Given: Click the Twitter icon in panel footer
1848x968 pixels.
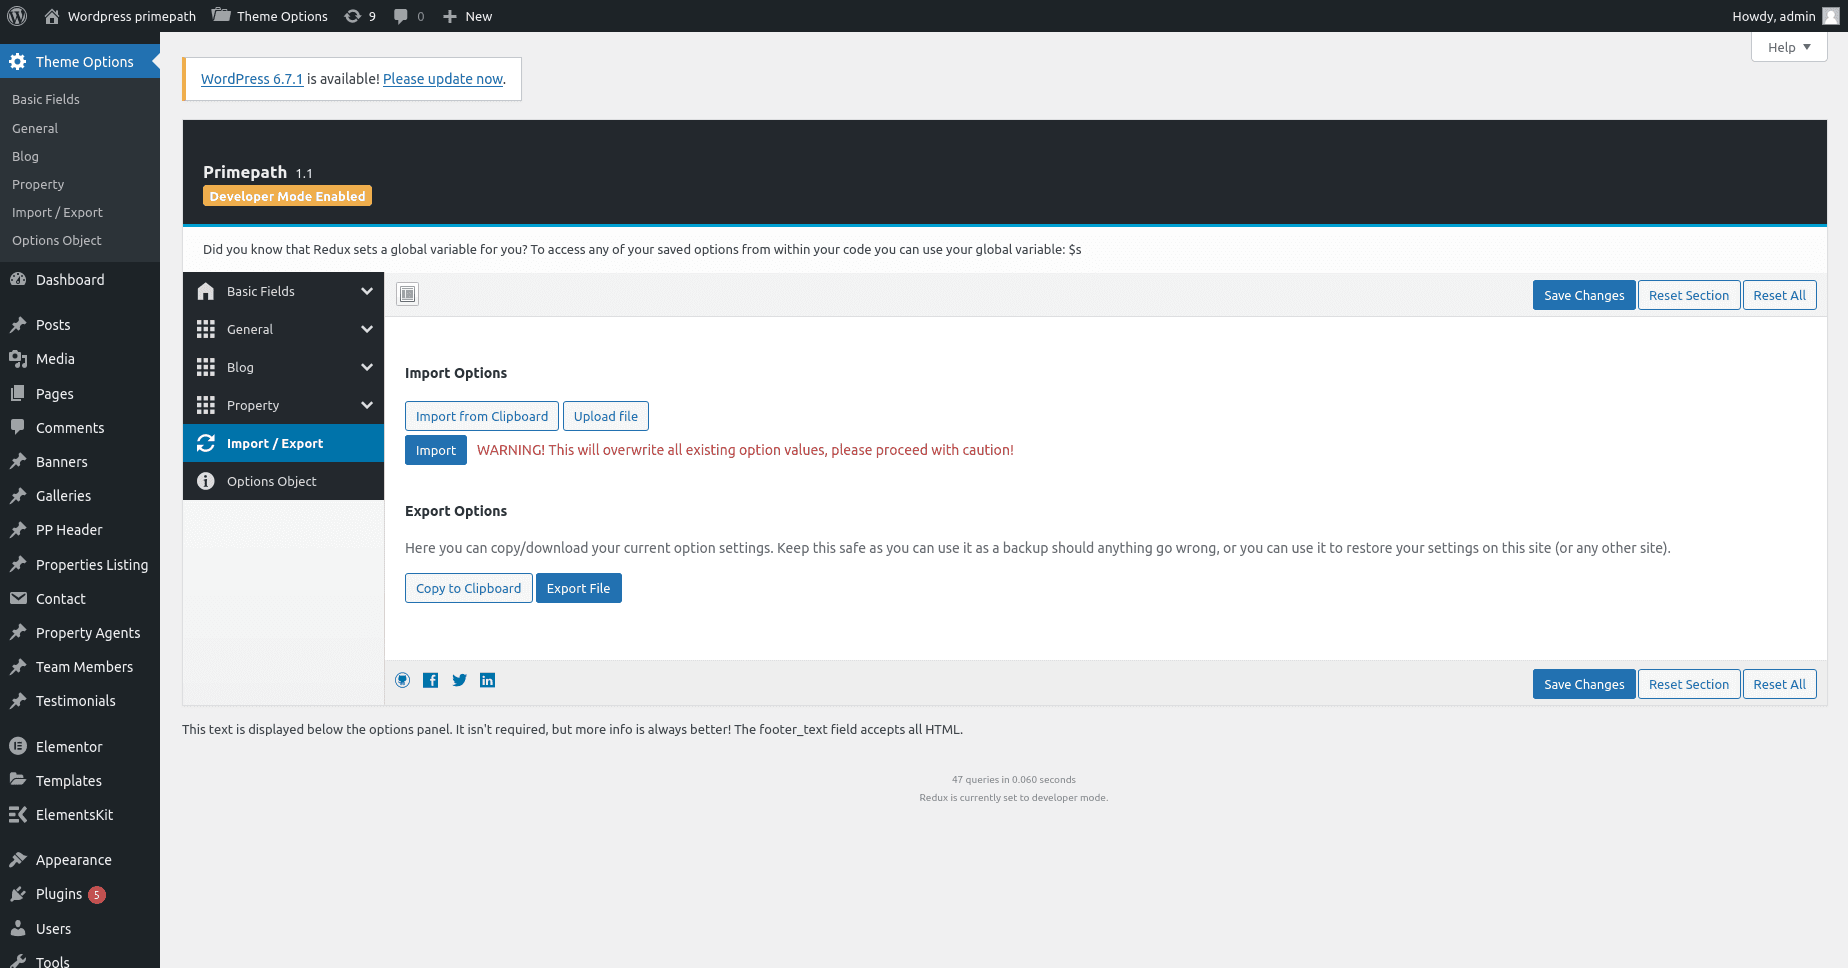Looking at the screenshot, I should [459, 680].
